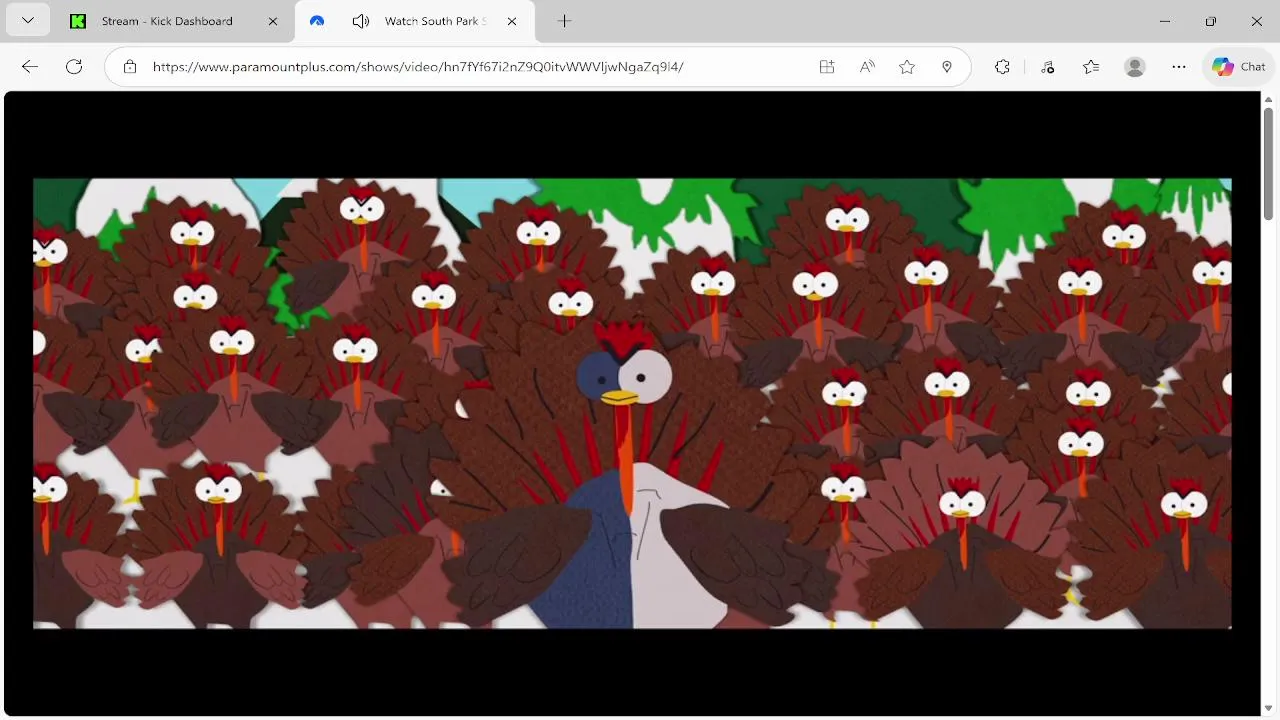The width and height of the screenshot is (1280, 720).
Task: Click the Paramount+ favicon on active tab
Action: click(317, 21)
